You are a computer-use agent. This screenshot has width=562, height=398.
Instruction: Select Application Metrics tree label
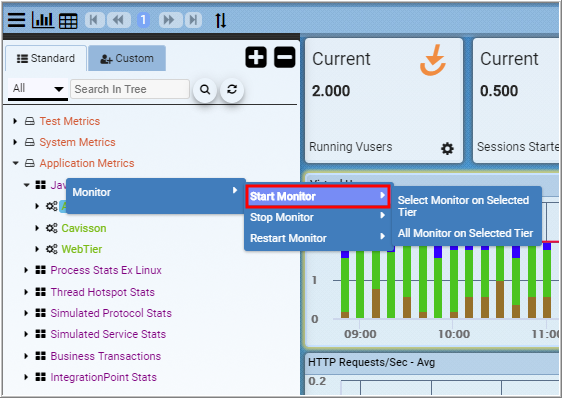87,163
